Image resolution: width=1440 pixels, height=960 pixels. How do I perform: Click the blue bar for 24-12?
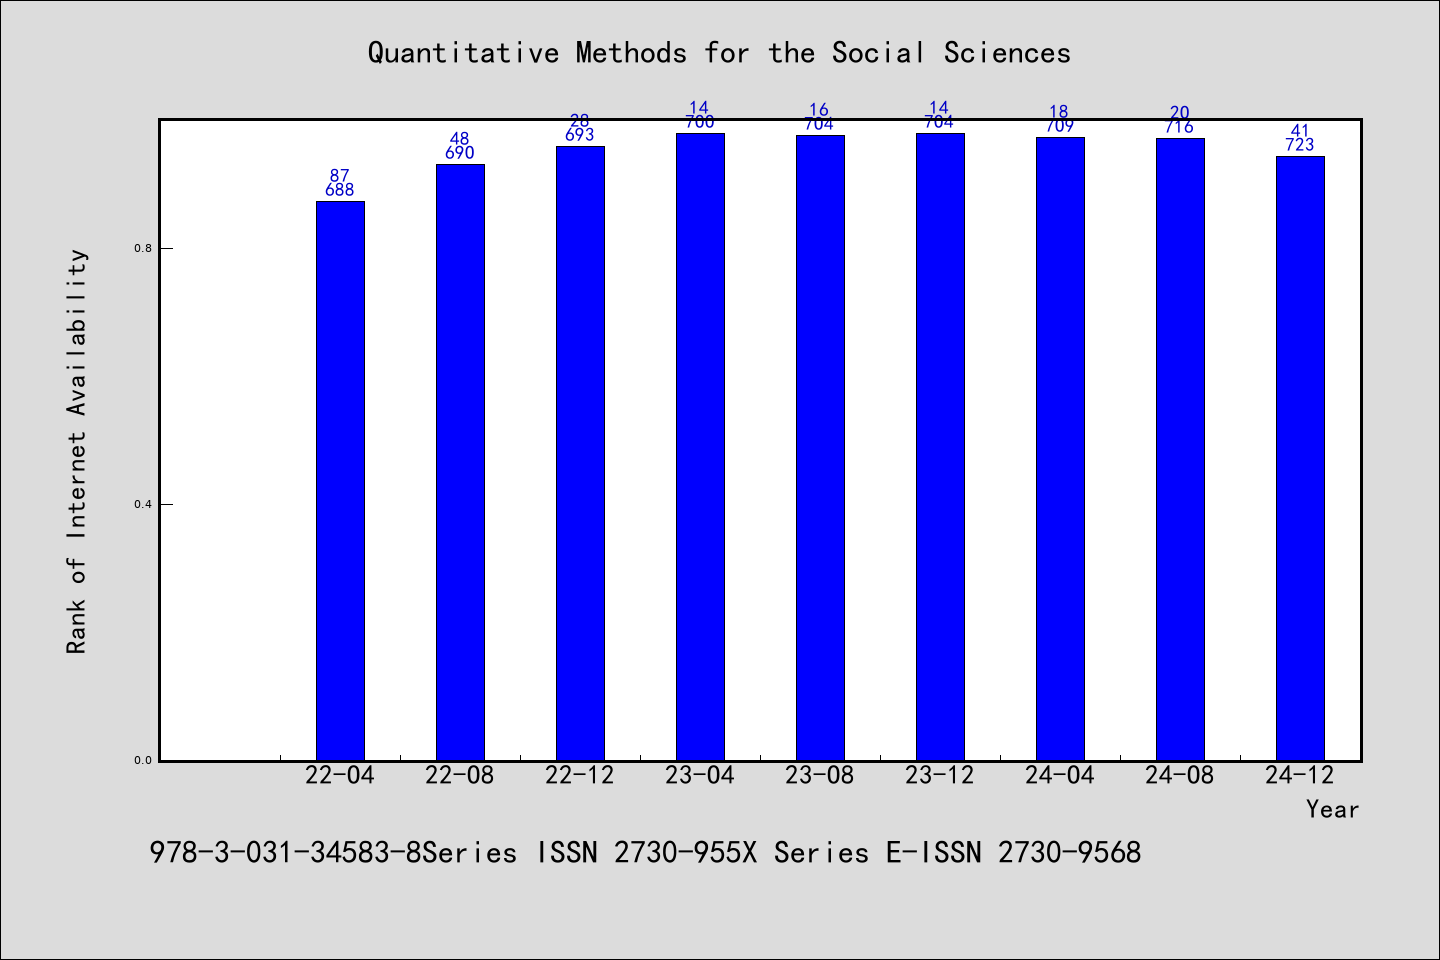tap(1300, 458)
